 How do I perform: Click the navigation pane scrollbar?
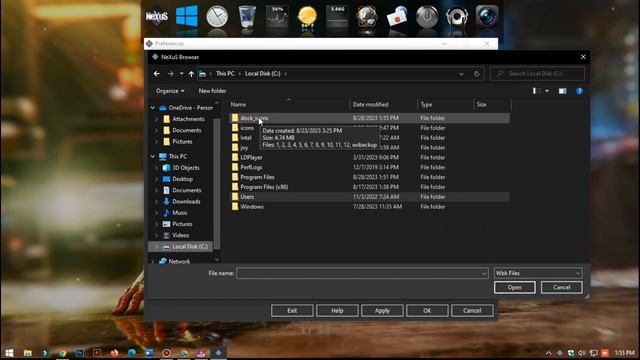coord(217,184)
